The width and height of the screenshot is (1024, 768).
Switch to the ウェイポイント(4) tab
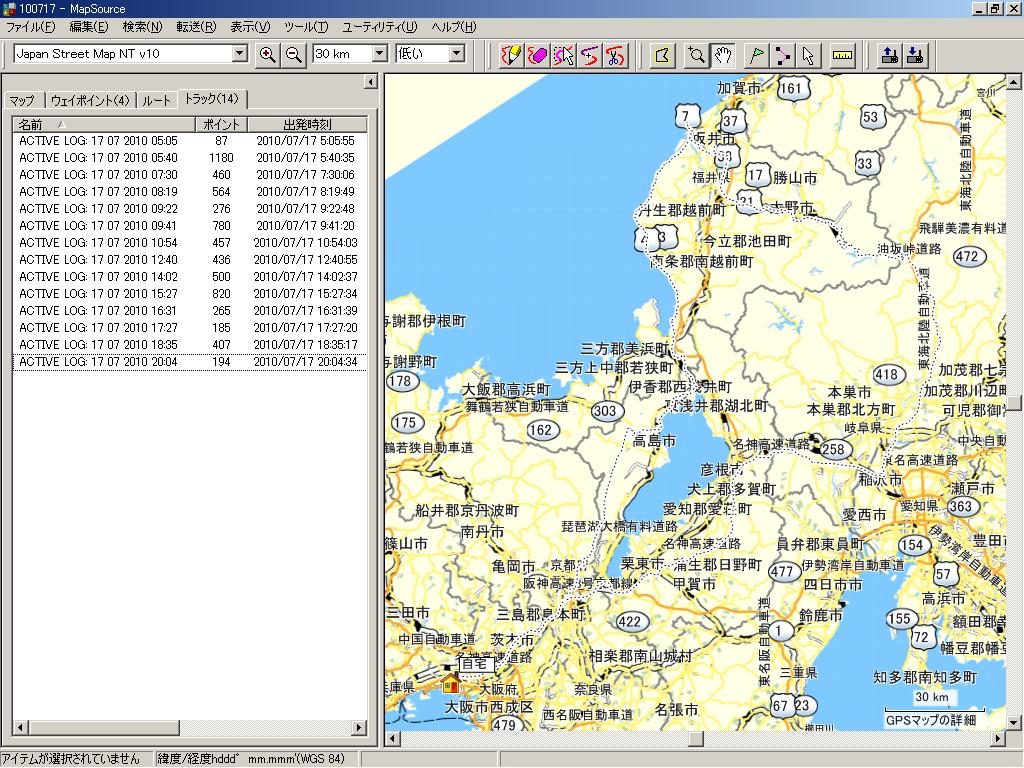pyautogui.click(x=90, y=100)
